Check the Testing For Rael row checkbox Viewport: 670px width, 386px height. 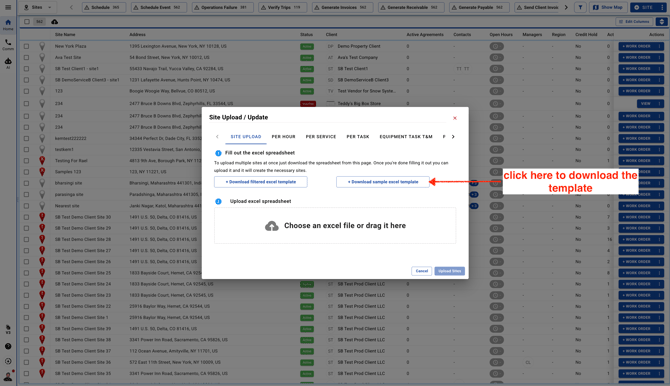pos(26,161)
